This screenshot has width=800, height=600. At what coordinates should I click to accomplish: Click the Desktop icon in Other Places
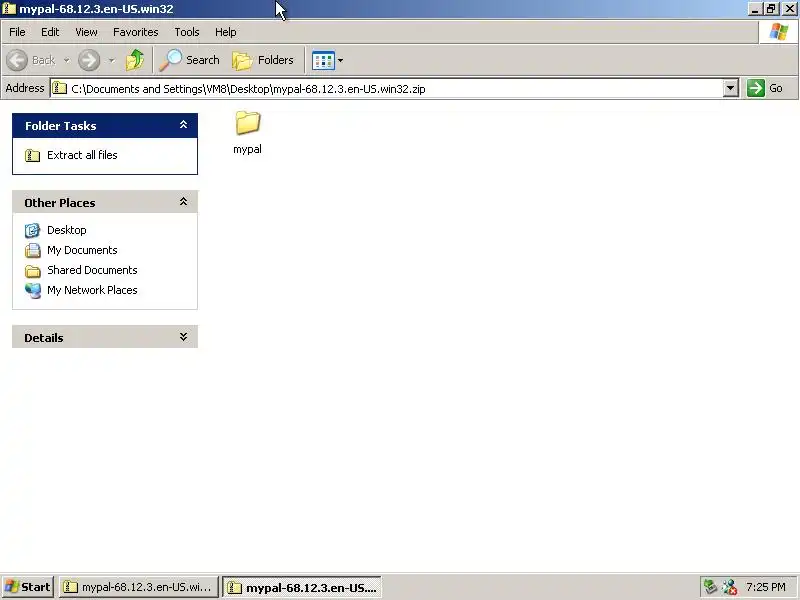pyautogui.click(x=33, y=231)
